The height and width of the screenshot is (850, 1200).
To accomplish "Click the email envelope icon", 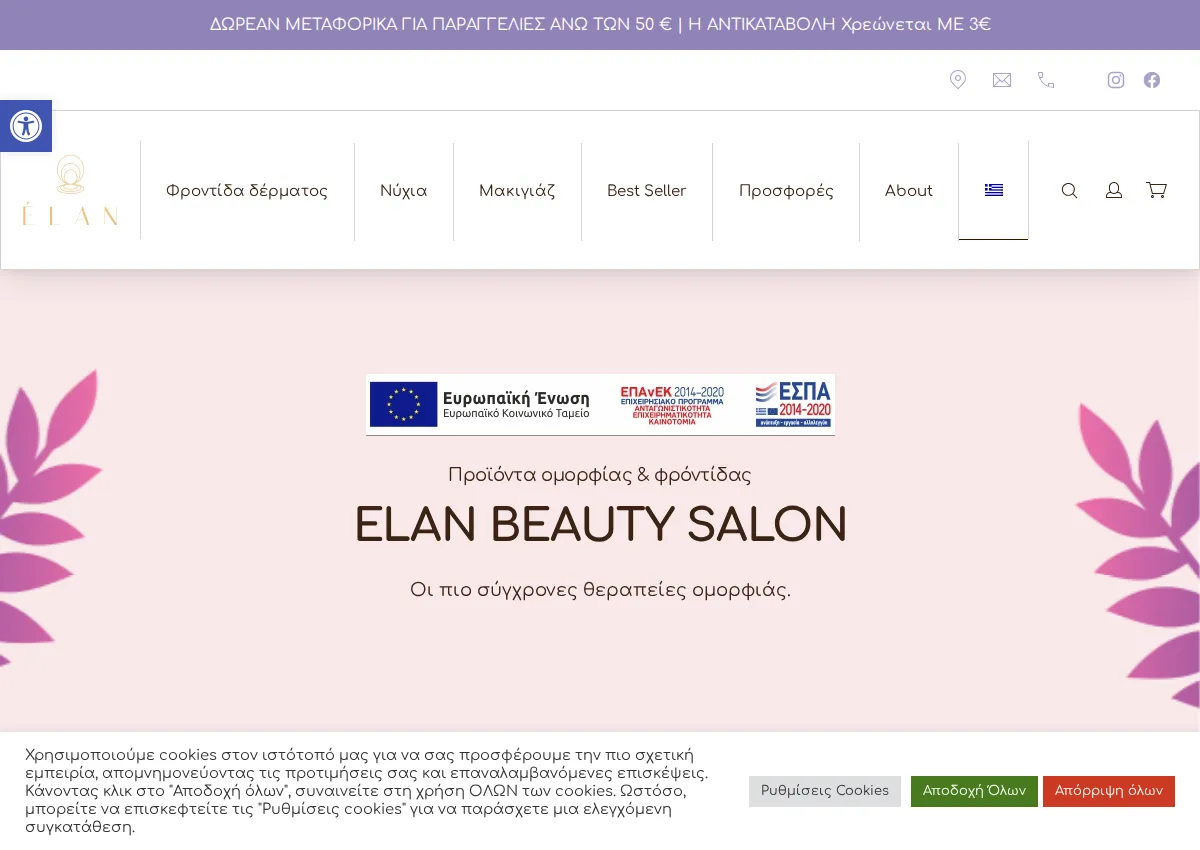I will 1002,80.
